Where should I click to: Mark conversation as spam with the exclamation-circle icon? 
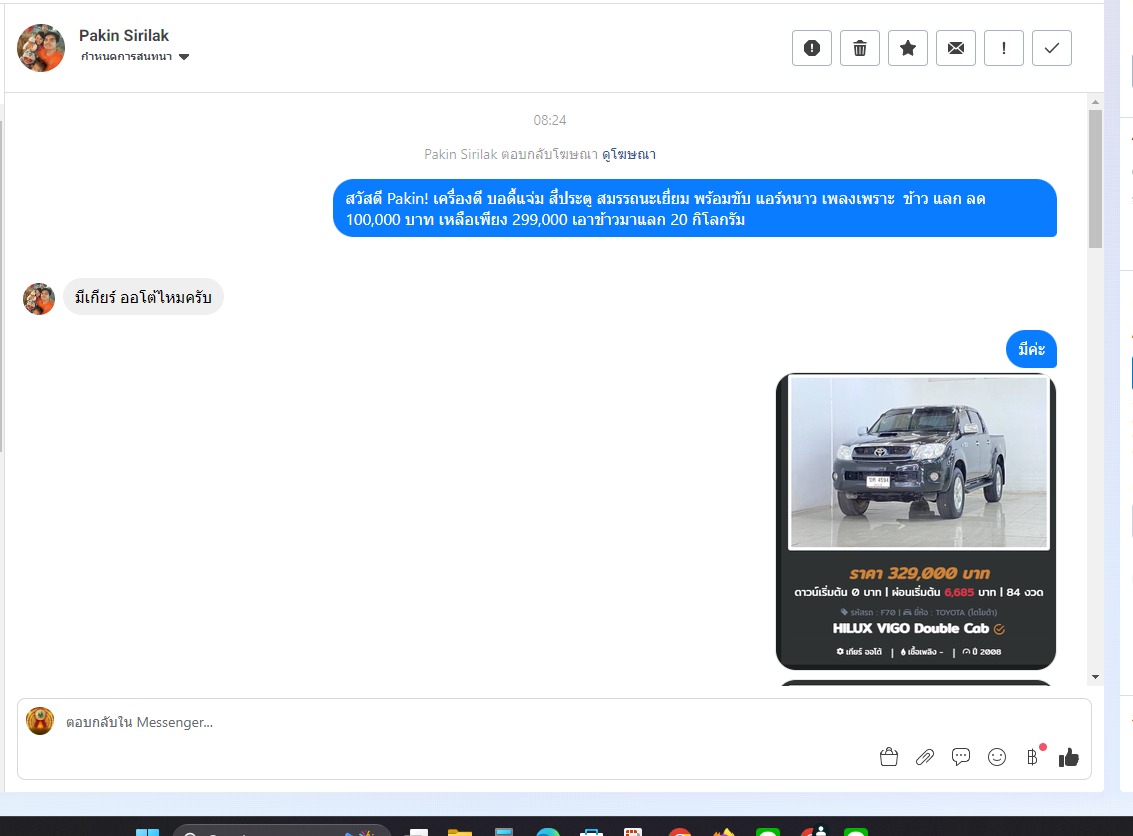(x=811, y=48)
